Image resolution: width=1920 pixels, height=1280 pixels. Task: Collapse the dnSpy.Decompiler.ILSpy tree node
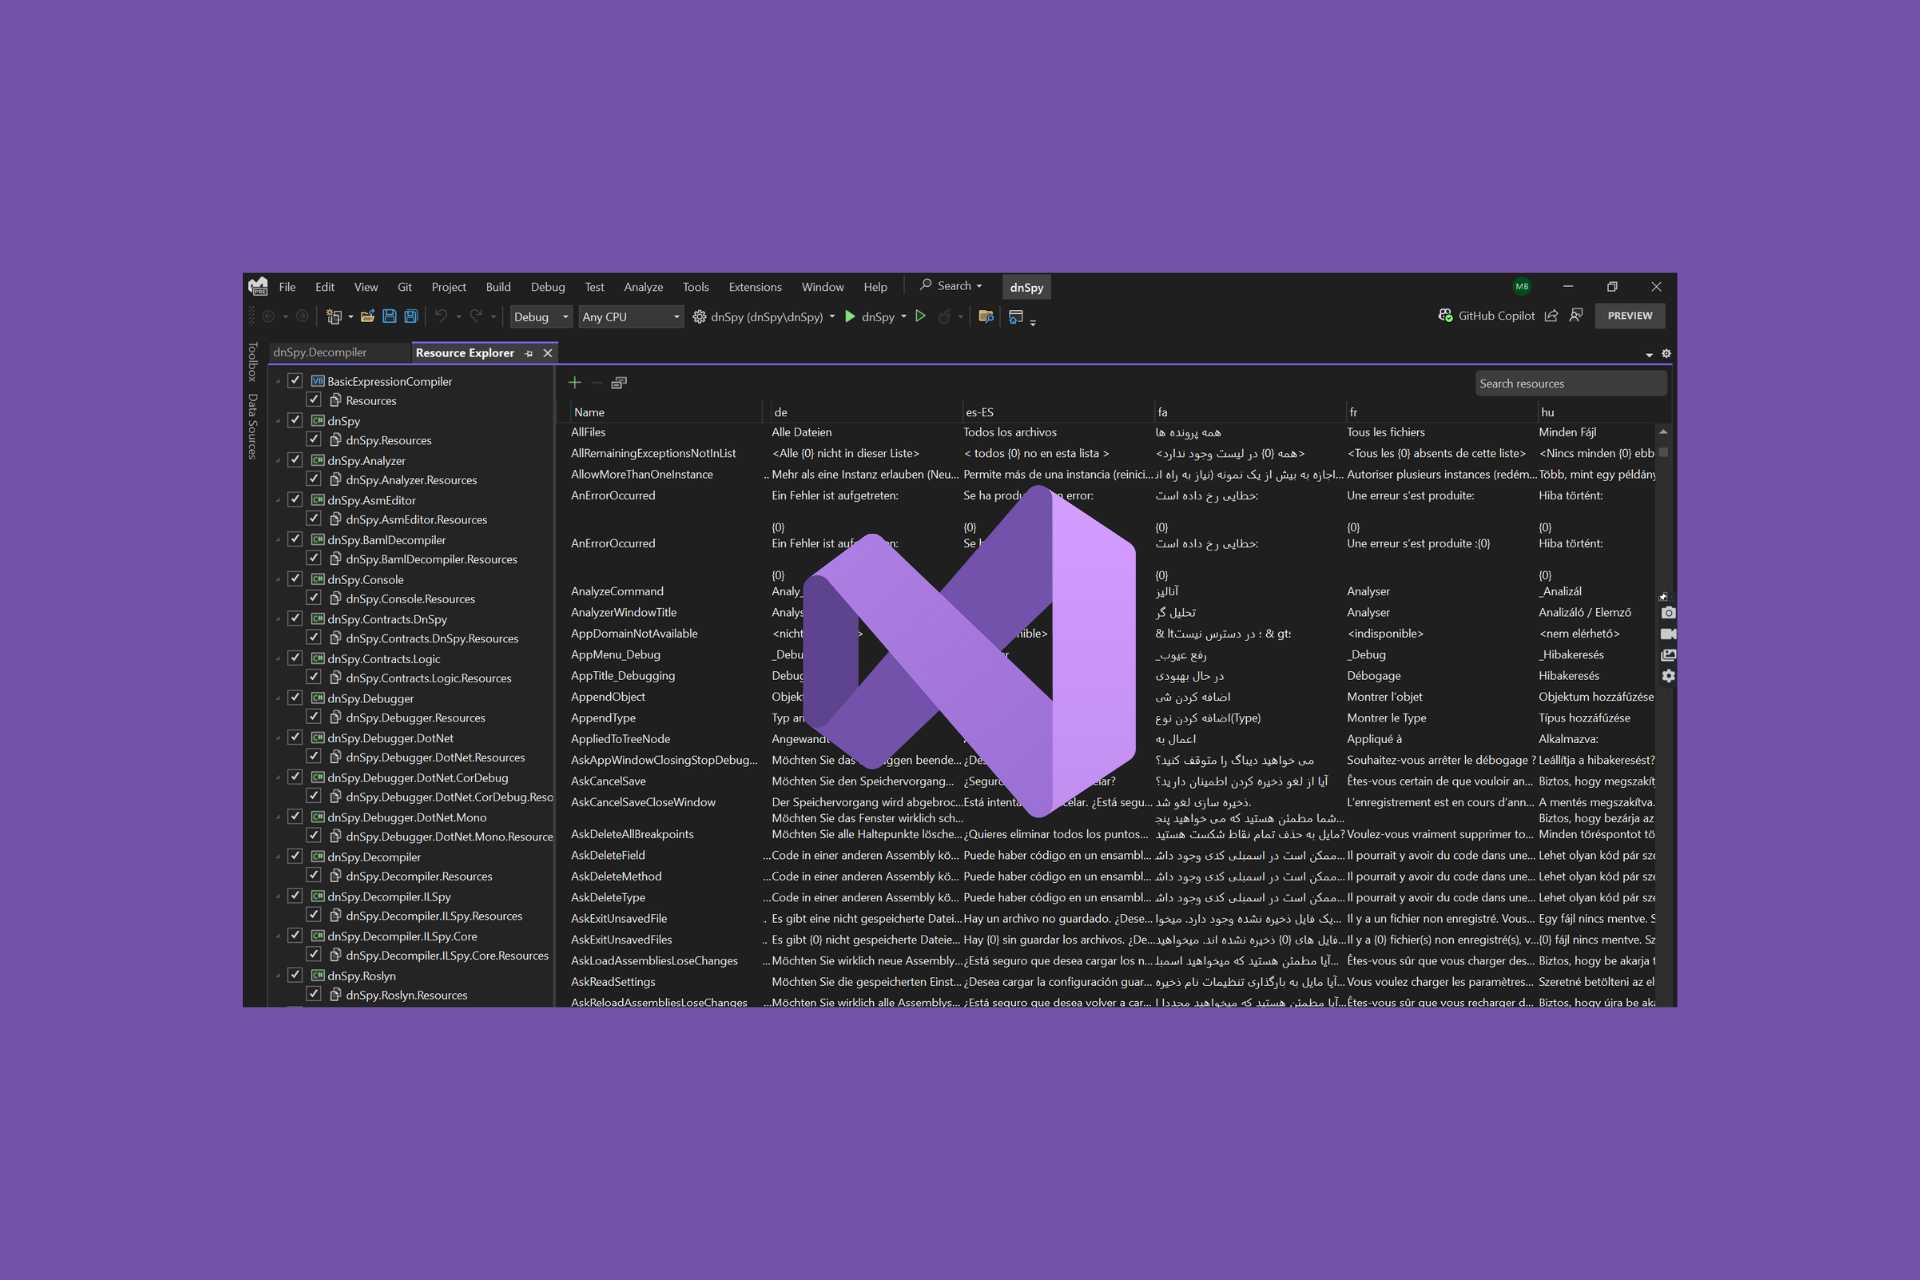click(x=278, y=897)
